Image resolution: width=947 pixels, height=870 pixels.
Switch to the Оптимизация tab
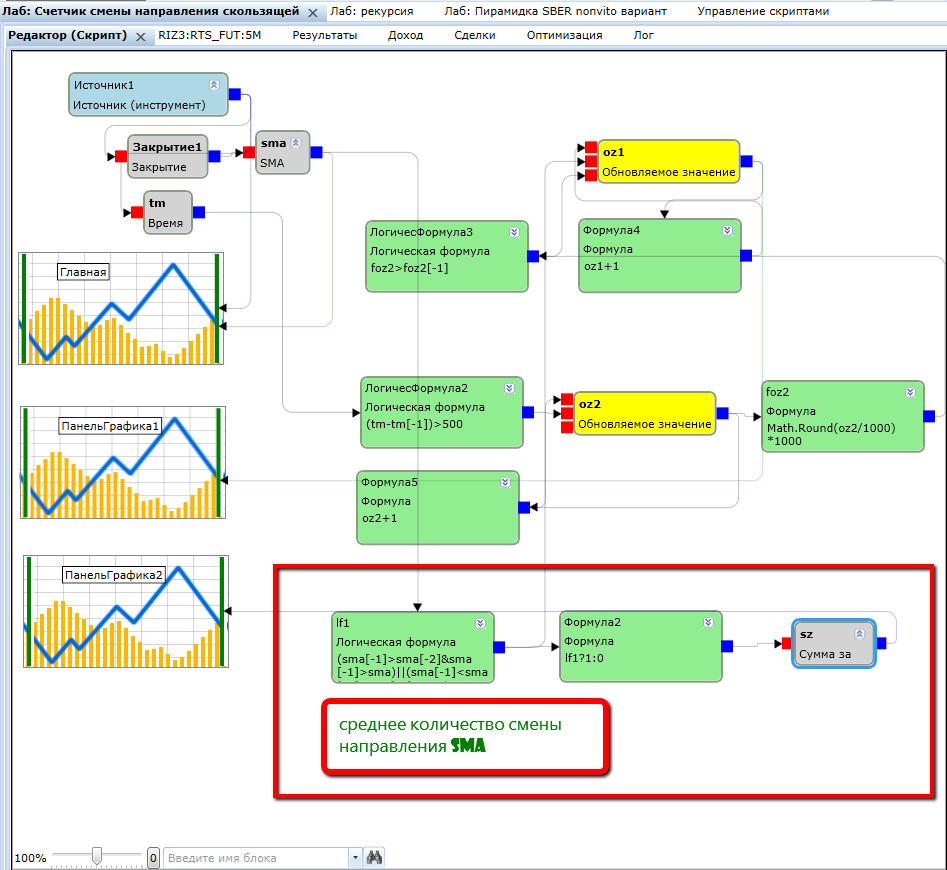point(564,36)
